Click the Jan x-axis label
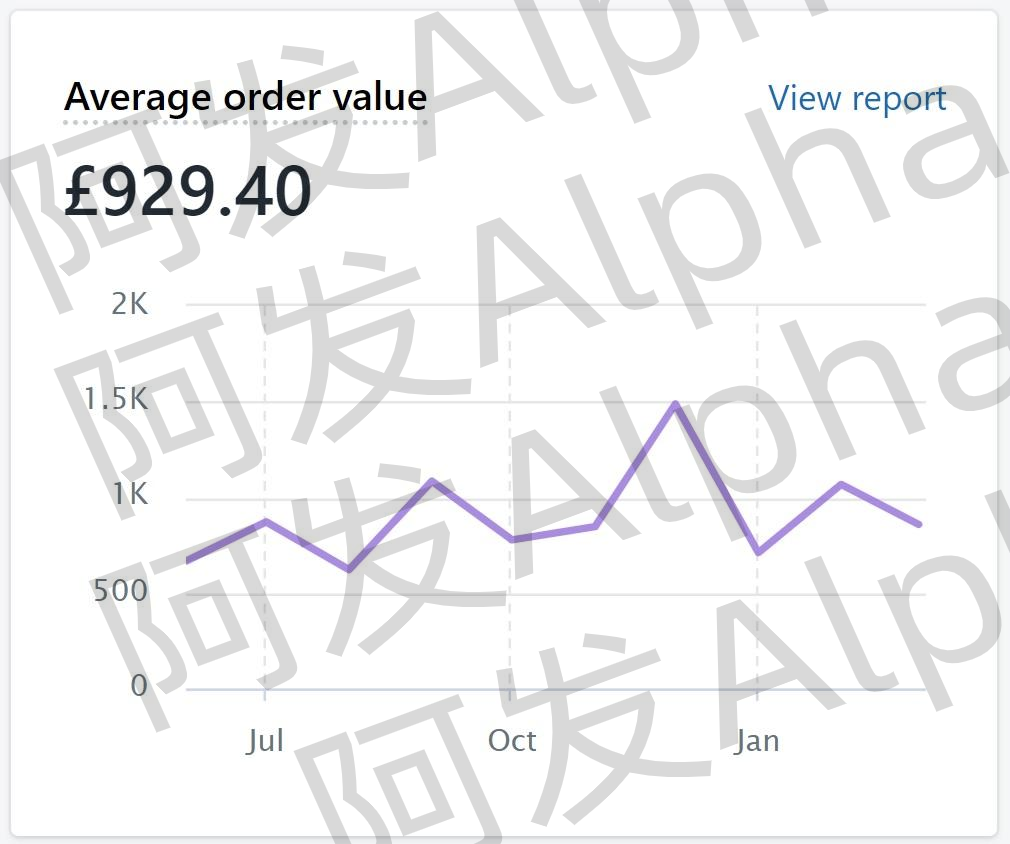The width and height of the screenshot is (1010, 844). pos(757,740)
